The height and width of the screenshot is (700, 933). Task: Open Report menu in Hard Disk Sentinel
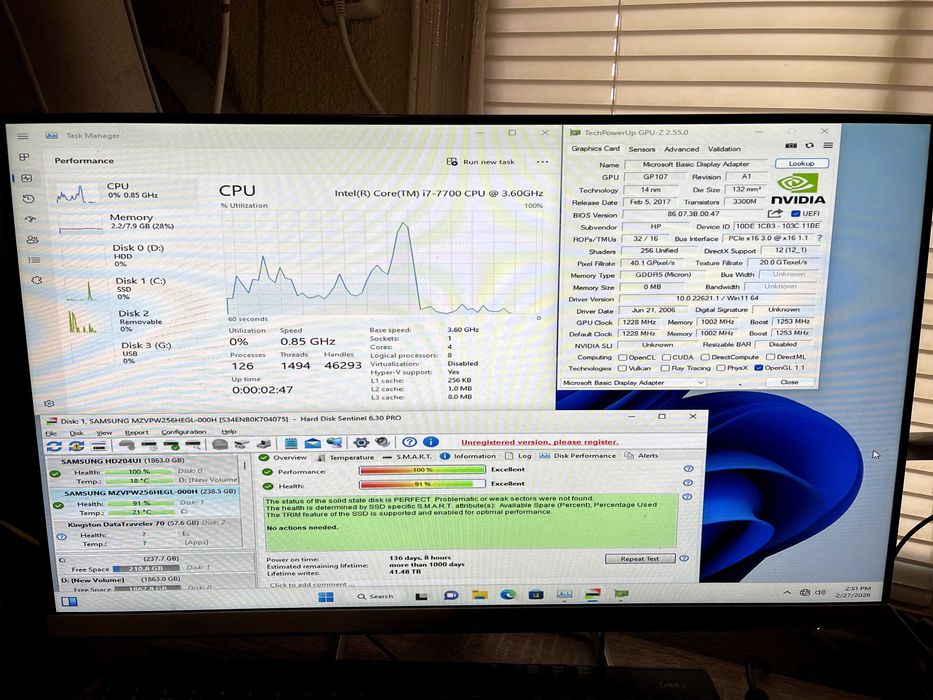point(136,432)
